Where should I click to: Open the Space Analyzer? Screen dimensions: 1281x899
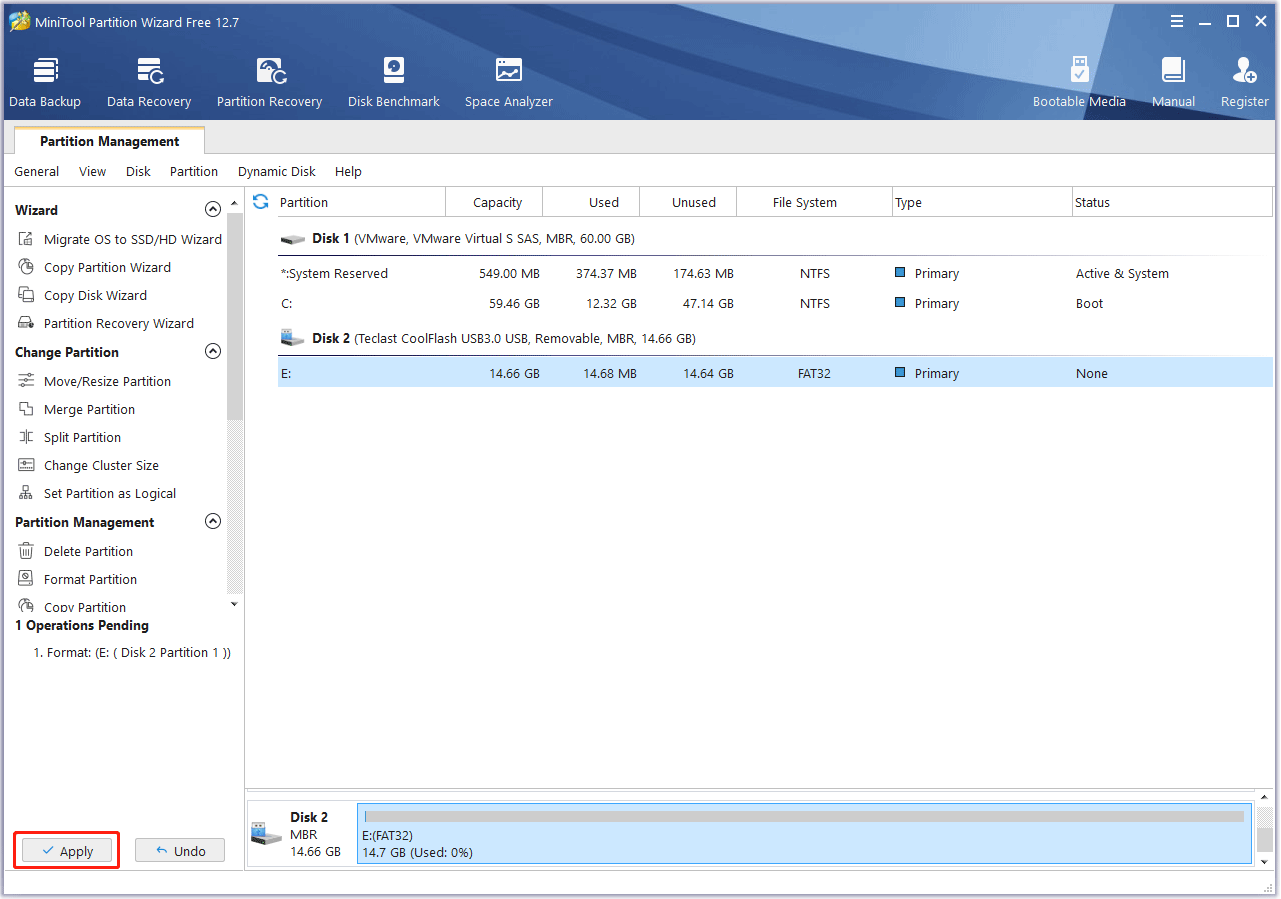[508, 82]
